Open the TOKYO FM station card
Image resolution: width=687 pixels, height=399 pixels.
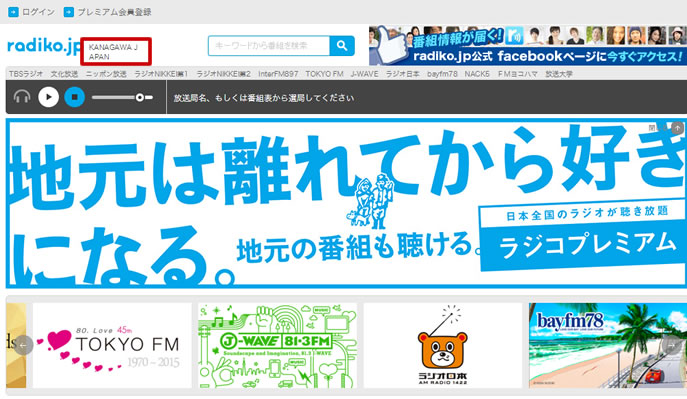[112, 345]
